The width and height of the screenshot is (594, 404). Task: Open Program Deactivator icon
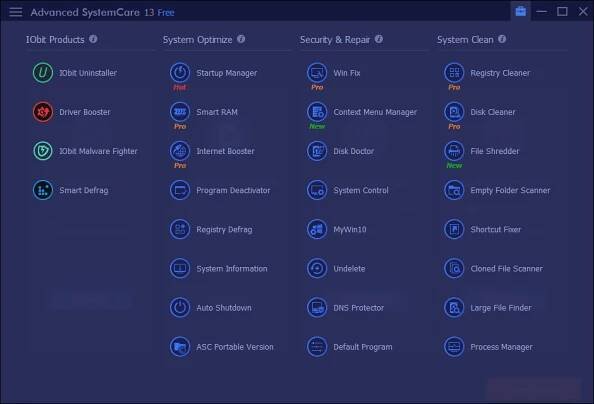point(180,190)
